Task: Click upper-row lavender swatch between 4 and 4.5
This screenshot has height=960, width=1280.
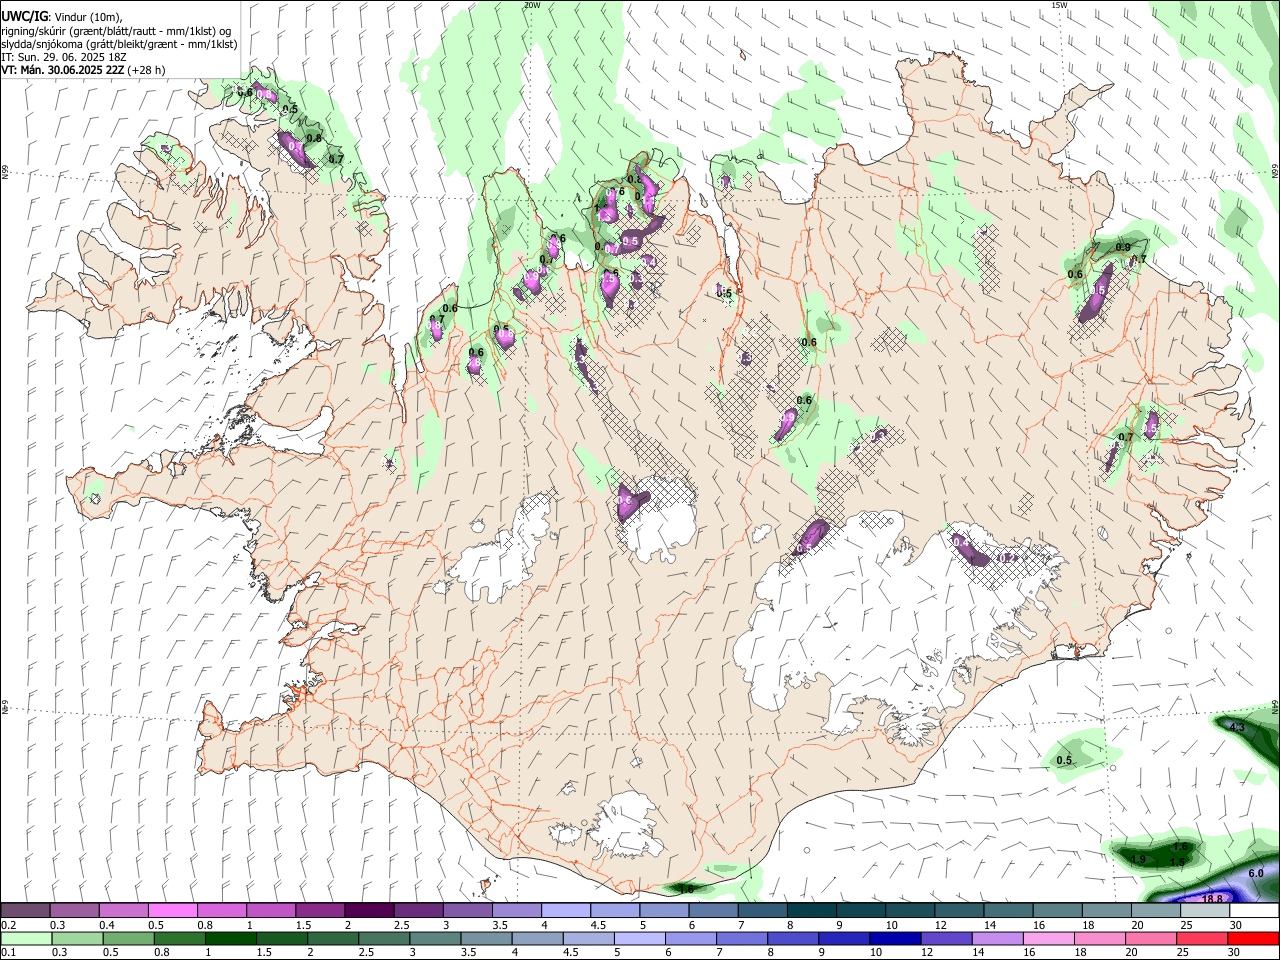Action: [x=566, y=911]
